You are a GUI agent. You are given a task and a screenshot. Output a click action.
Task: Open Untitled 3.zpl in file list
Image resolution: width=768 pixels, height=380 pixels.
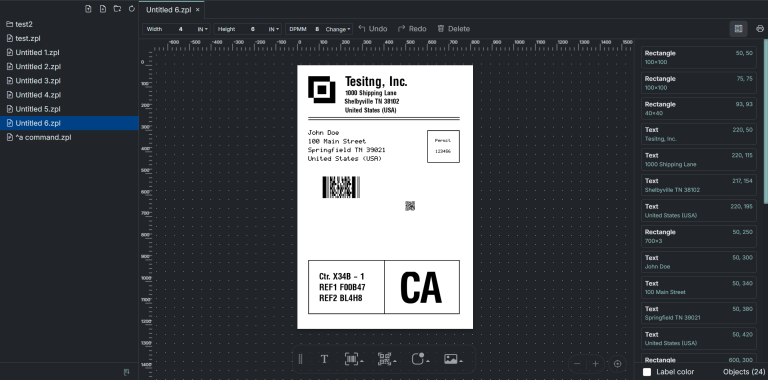(38, 81)
